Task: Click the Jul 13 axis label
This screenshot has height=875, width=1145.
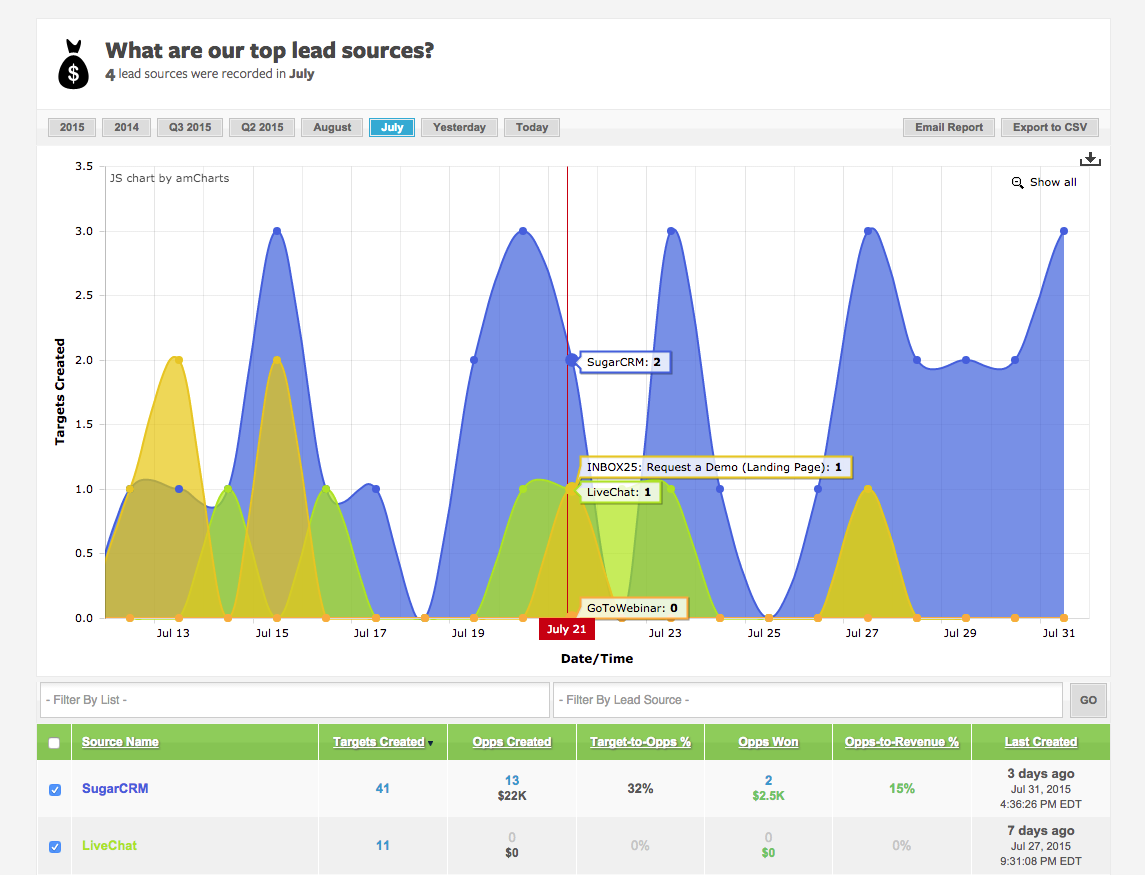Action: 173,633
